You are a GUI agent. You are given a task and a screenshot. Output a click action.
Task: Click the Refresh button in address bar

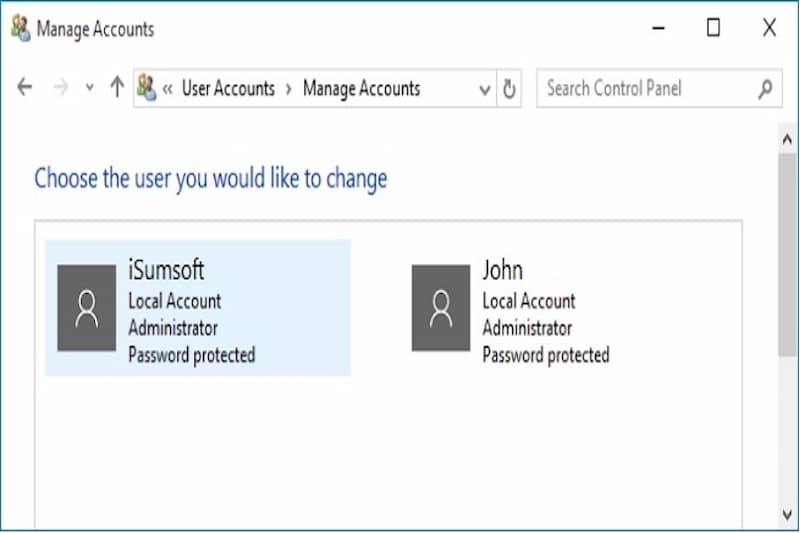(509, 89)
